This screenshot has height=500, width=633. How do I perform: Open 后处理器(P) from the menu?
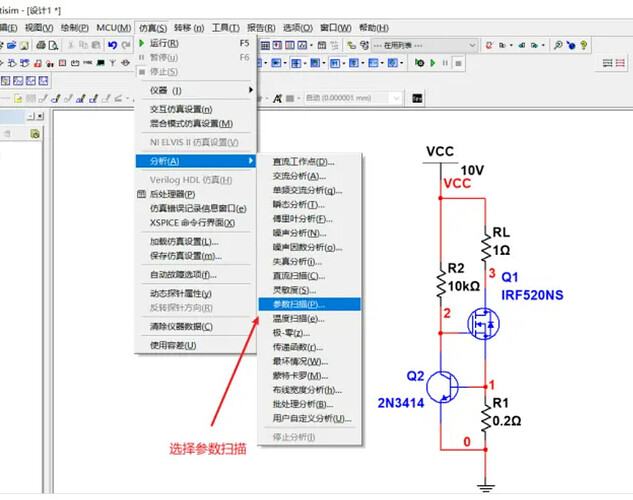195,194
